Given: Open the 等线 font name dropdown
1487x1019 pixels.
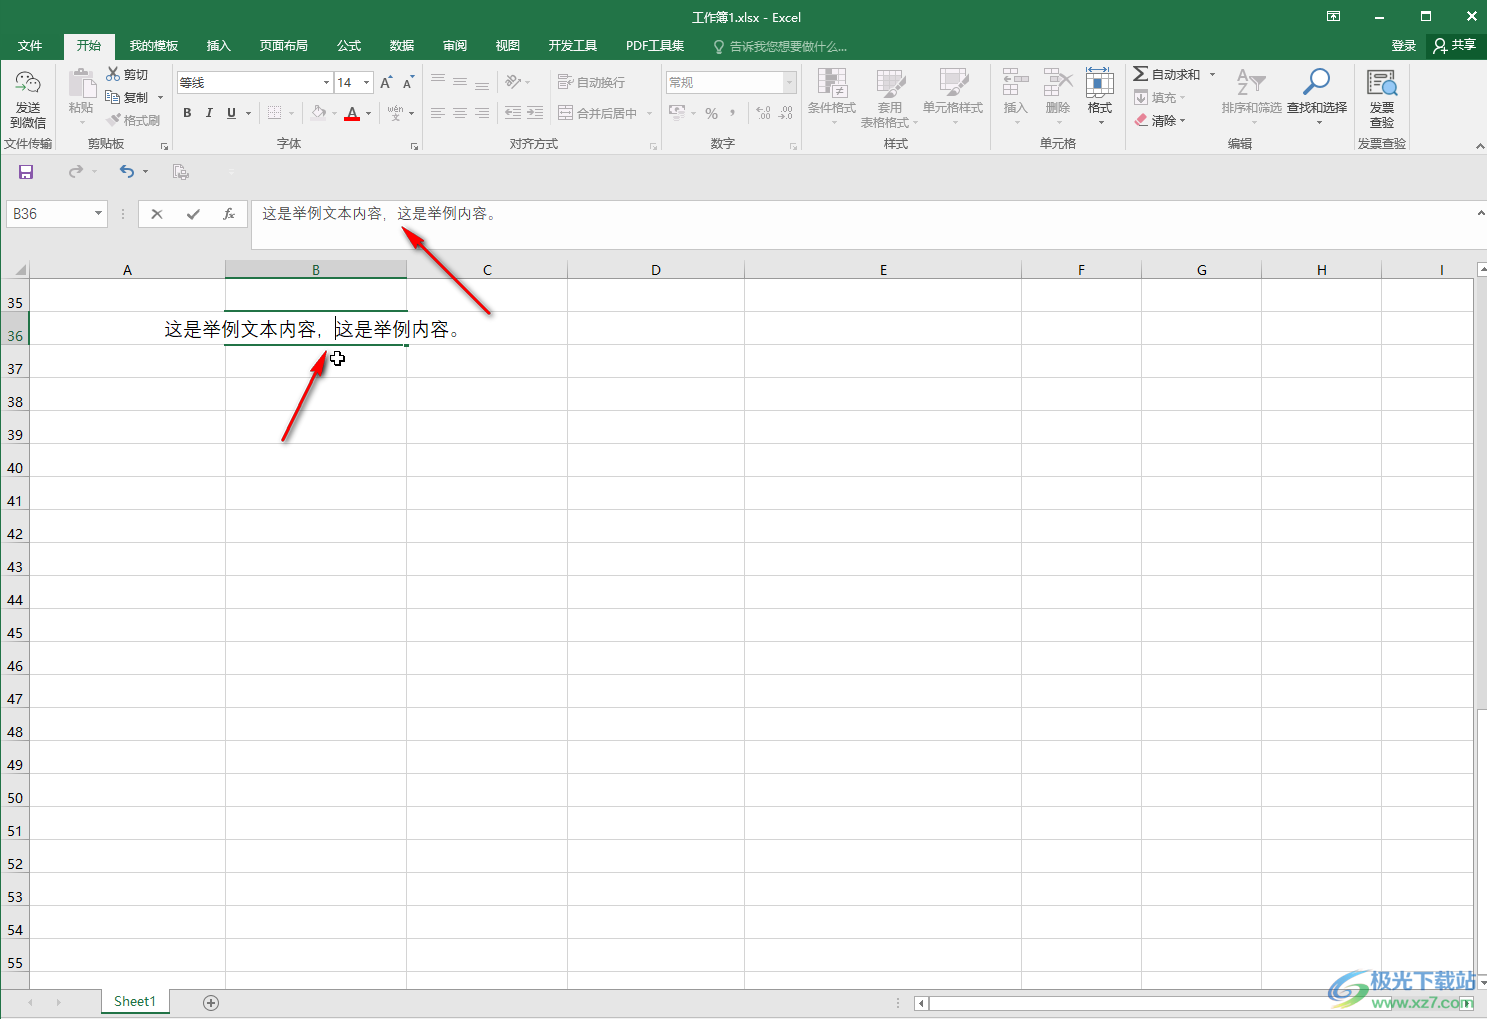Looking at the screenshot, I should point(326,83).
